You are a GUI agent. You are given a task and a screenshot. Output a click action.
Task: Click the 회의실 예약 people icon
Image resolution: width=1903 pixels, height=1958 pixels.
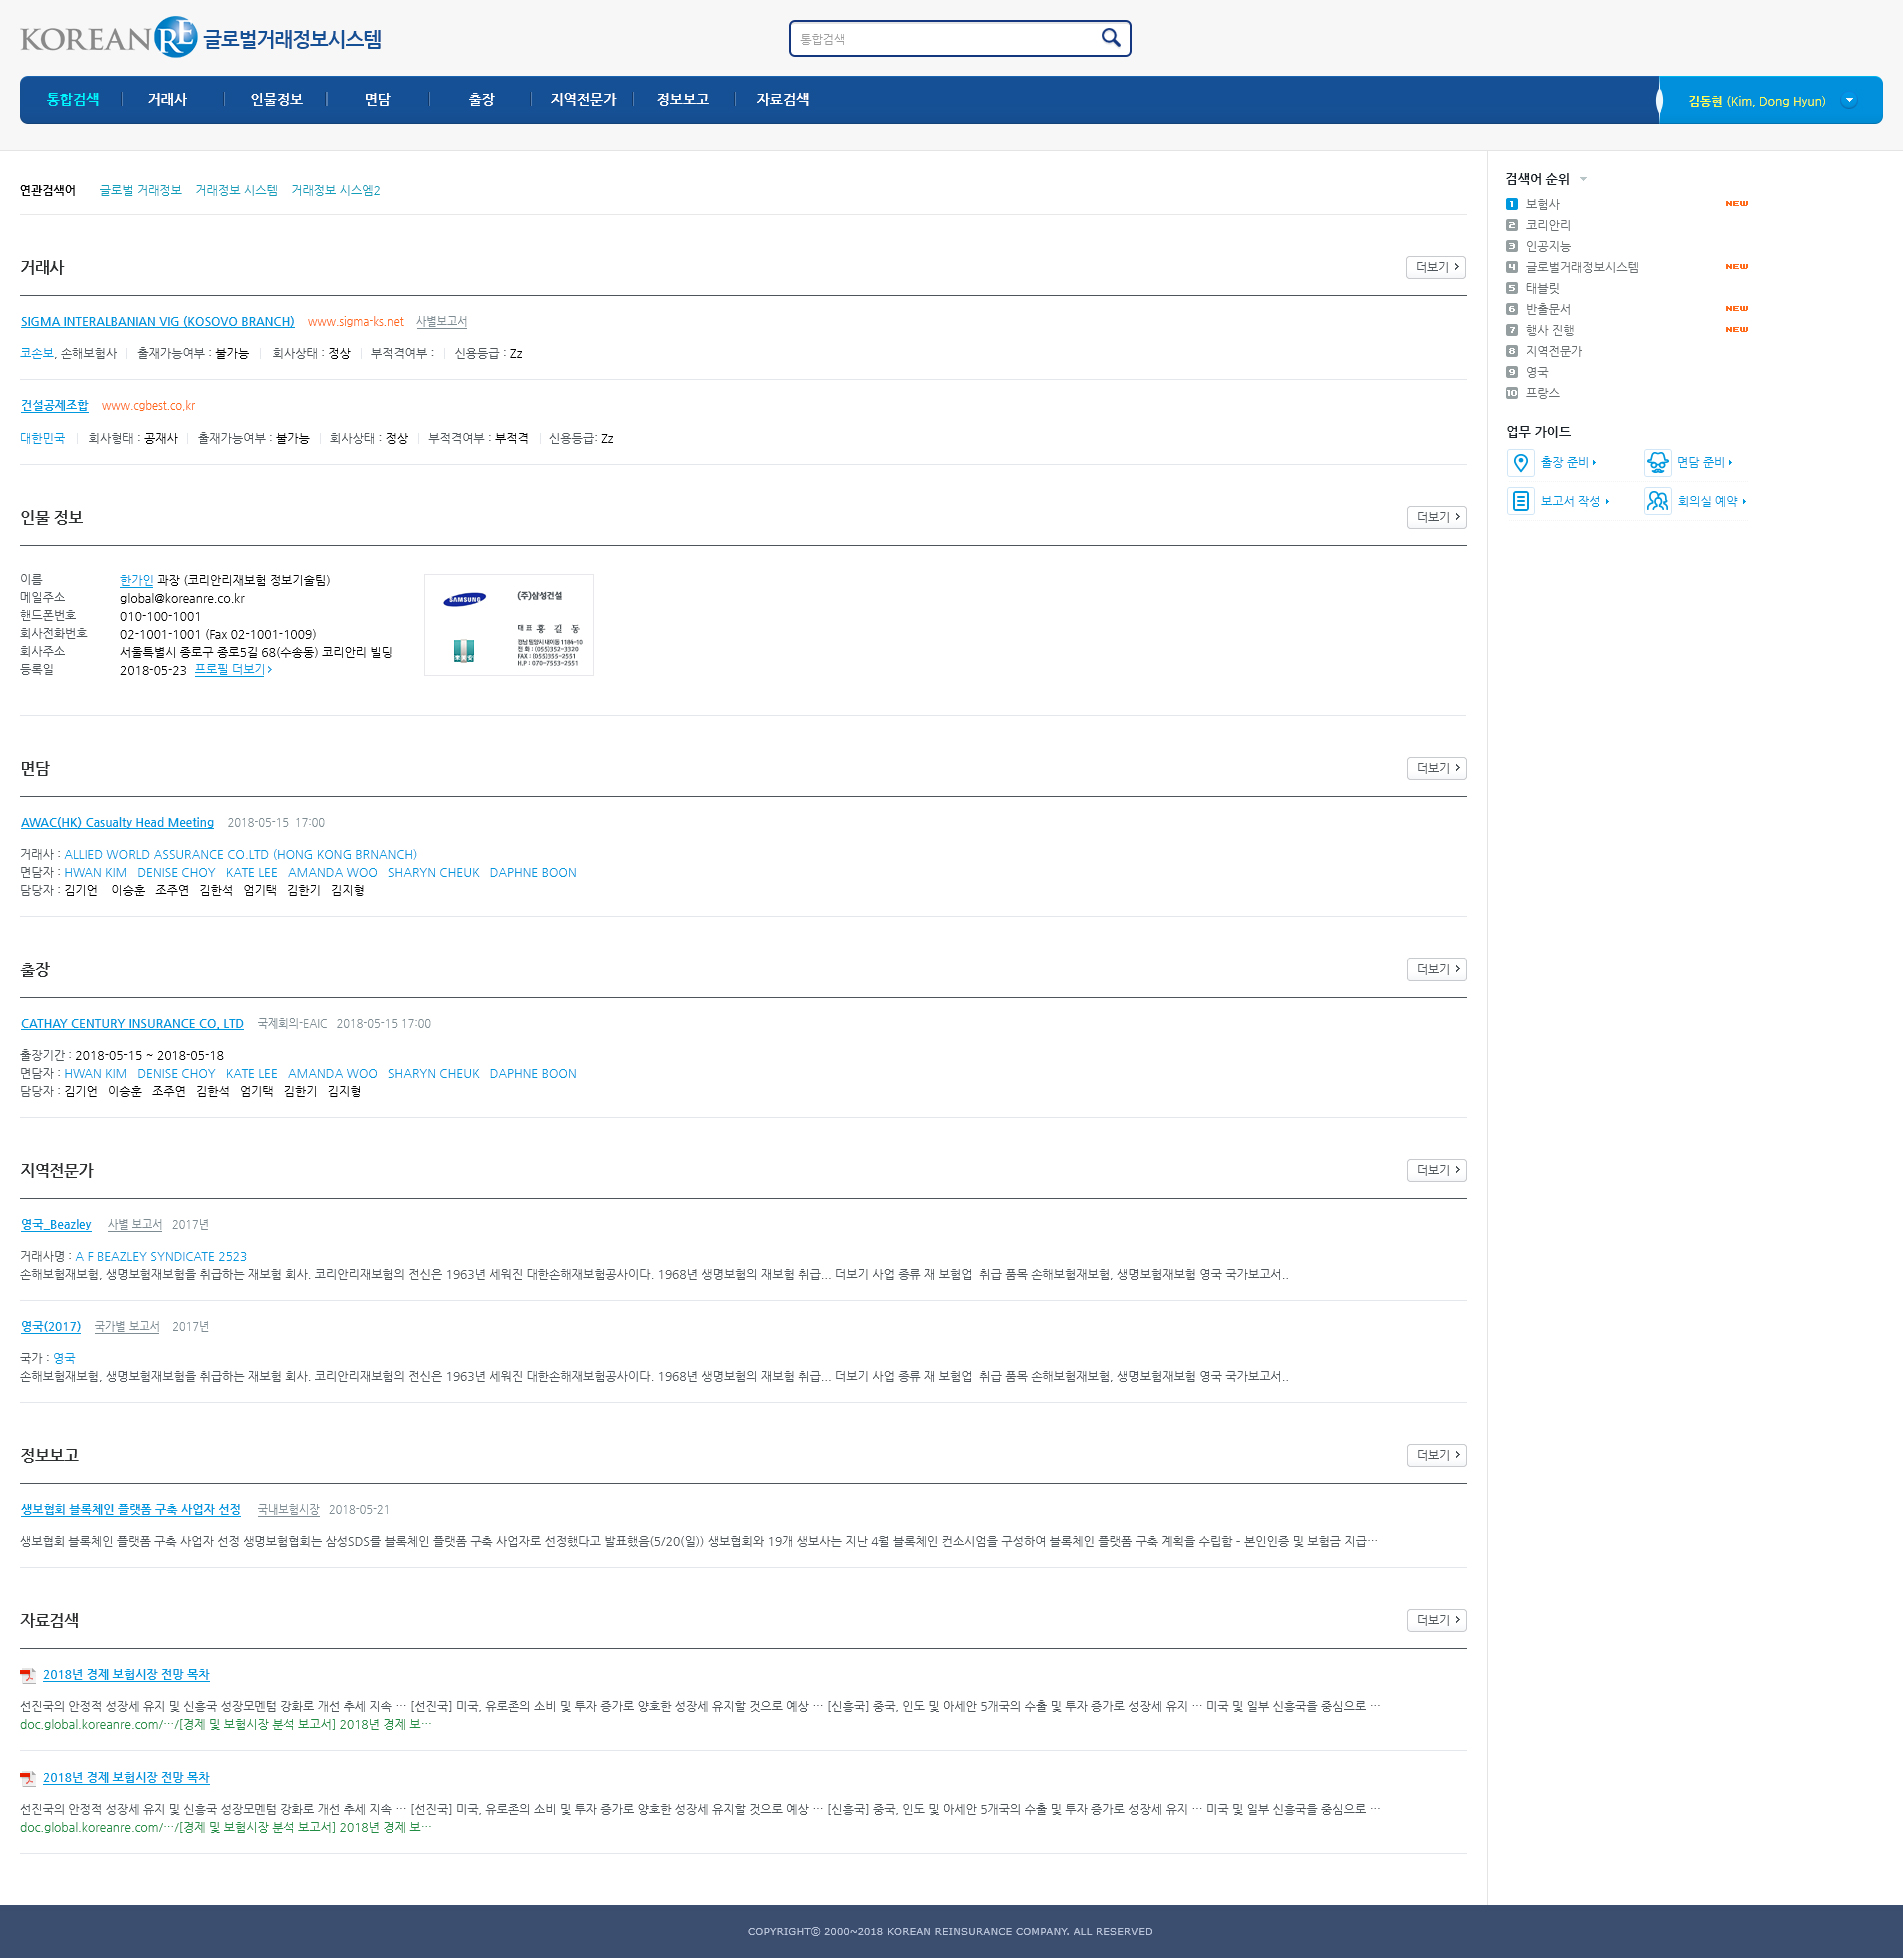1657,501
